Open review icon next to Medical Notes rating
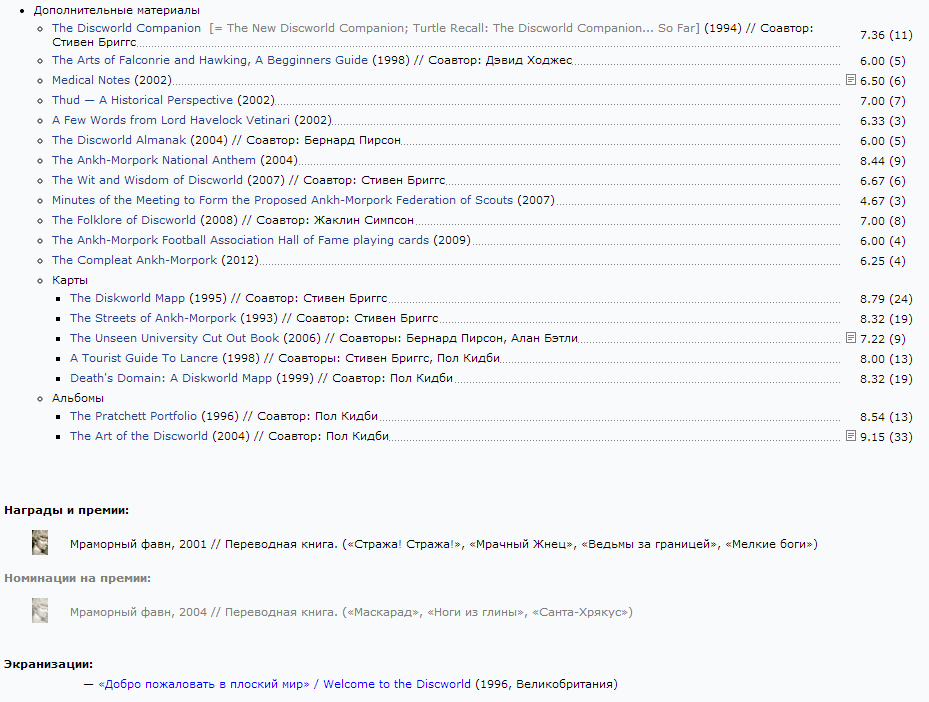The width and height of the screenshot is (929, 702). [851, 79]
